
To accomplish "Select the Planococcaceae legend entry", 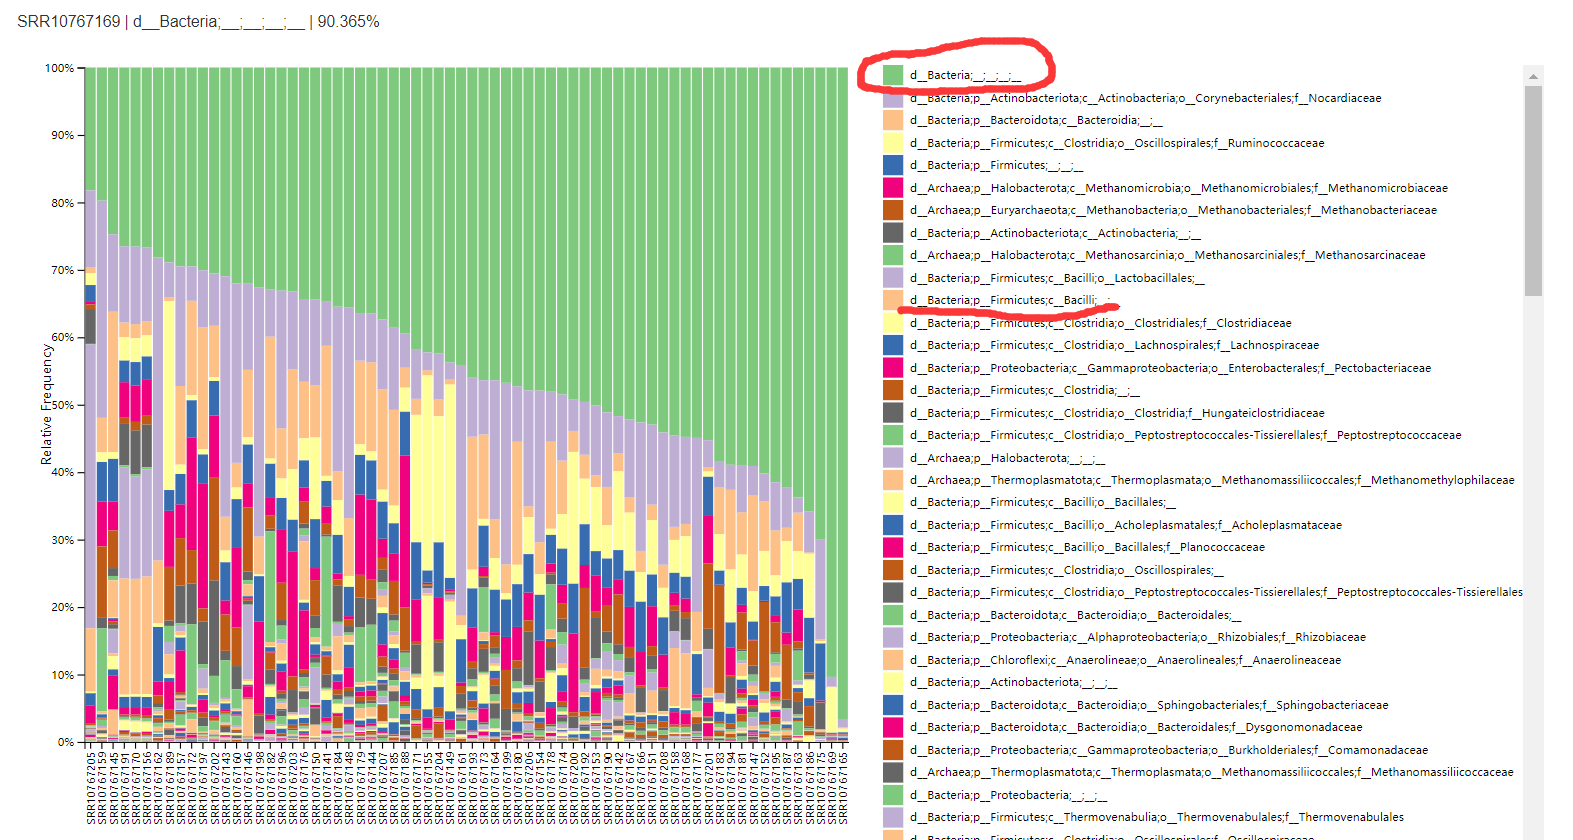I will click(1087, 547).
